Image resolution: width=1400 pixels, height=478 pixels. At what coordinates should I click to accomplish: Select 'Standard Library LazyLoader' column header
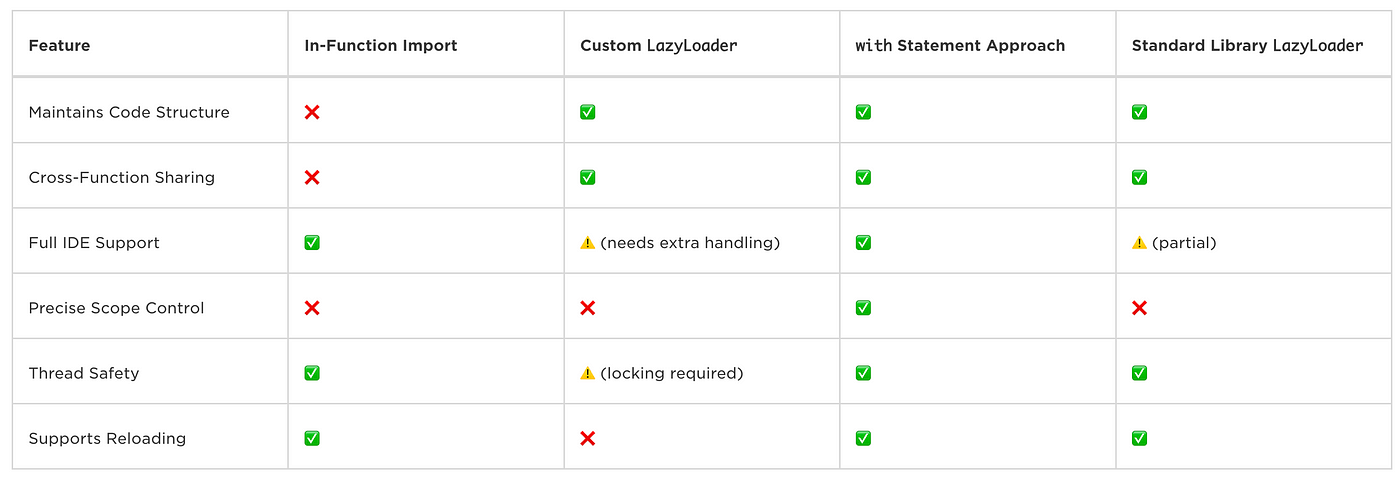point(1247,45)
